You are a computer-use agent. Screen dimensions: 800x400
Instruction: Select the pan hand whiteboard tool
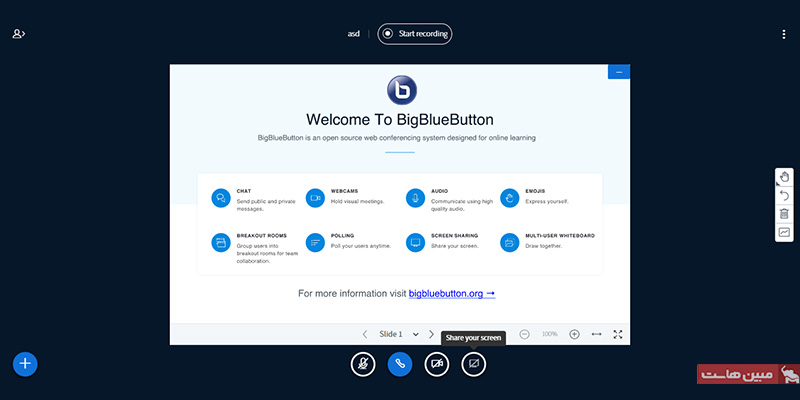coord(784,177)
